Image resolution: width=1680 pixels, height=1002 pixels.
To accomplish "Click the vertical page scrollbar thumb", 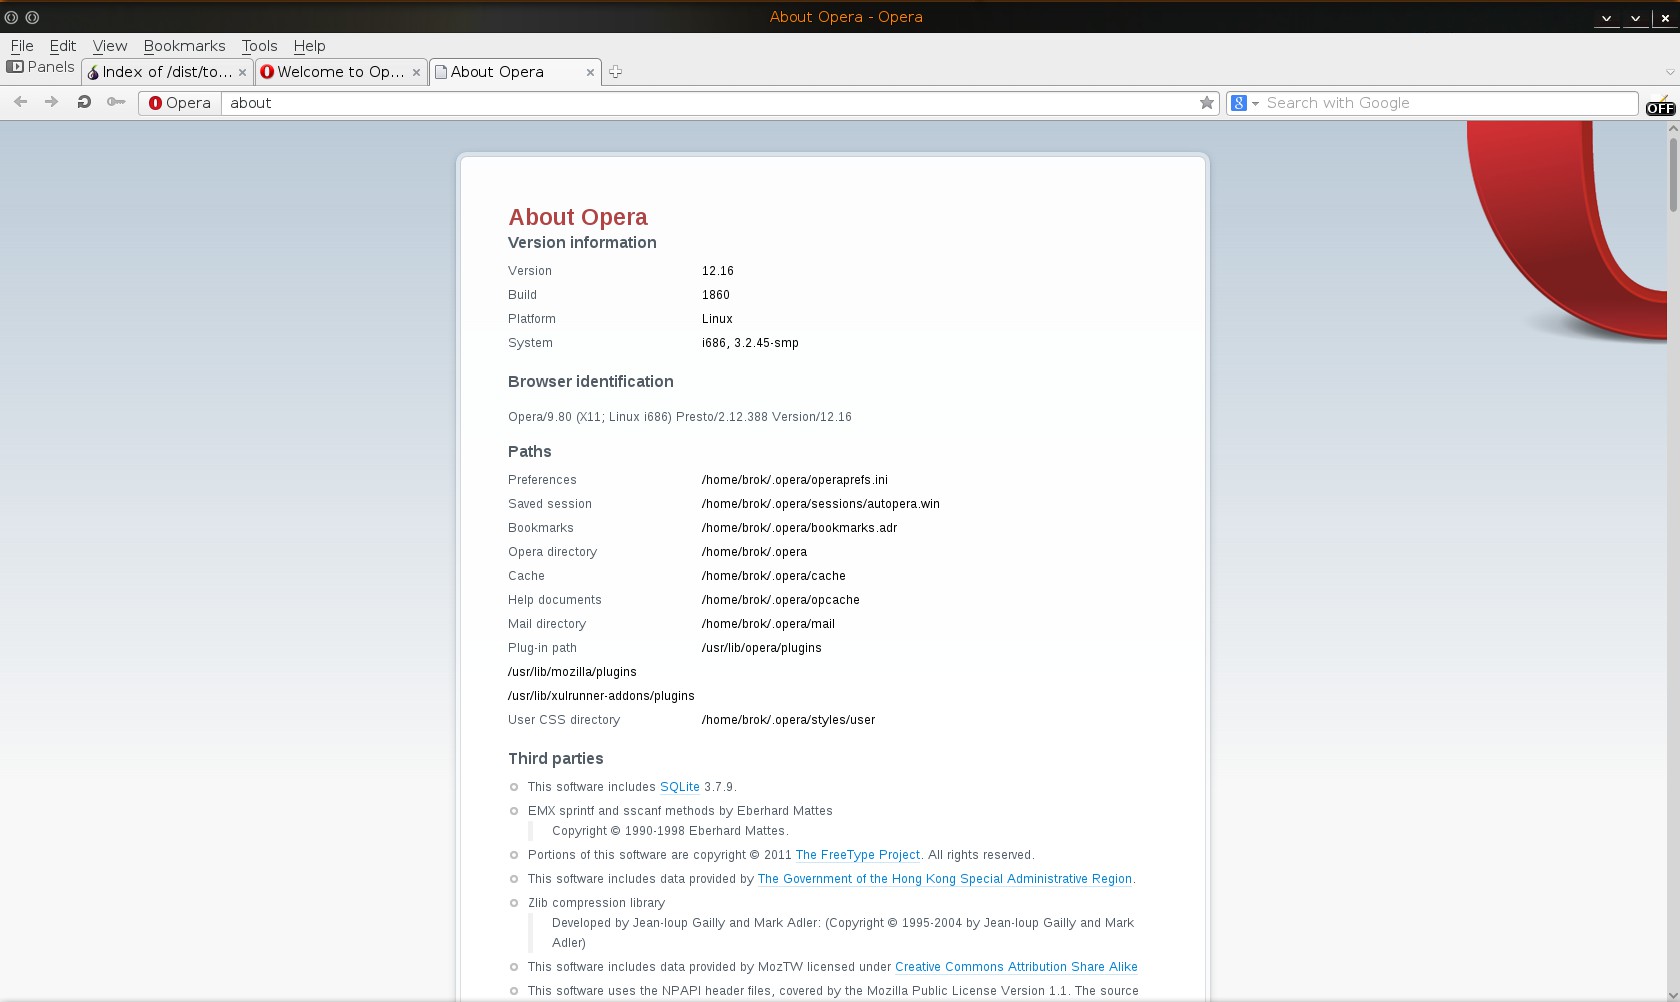I will click(x=1673, y=175).
